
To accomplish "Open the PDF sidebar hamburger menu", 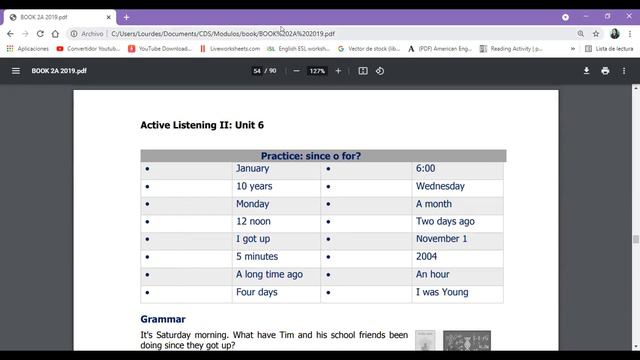I will tap(16, 71).
